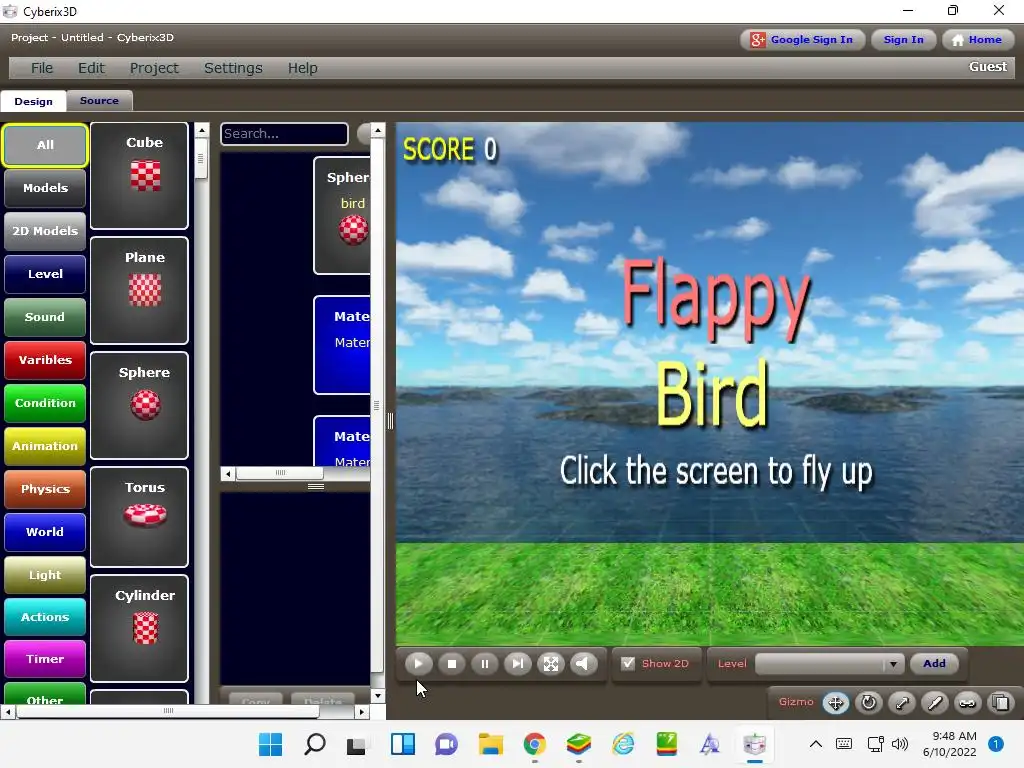Filter by Timer category

(45, 660)
